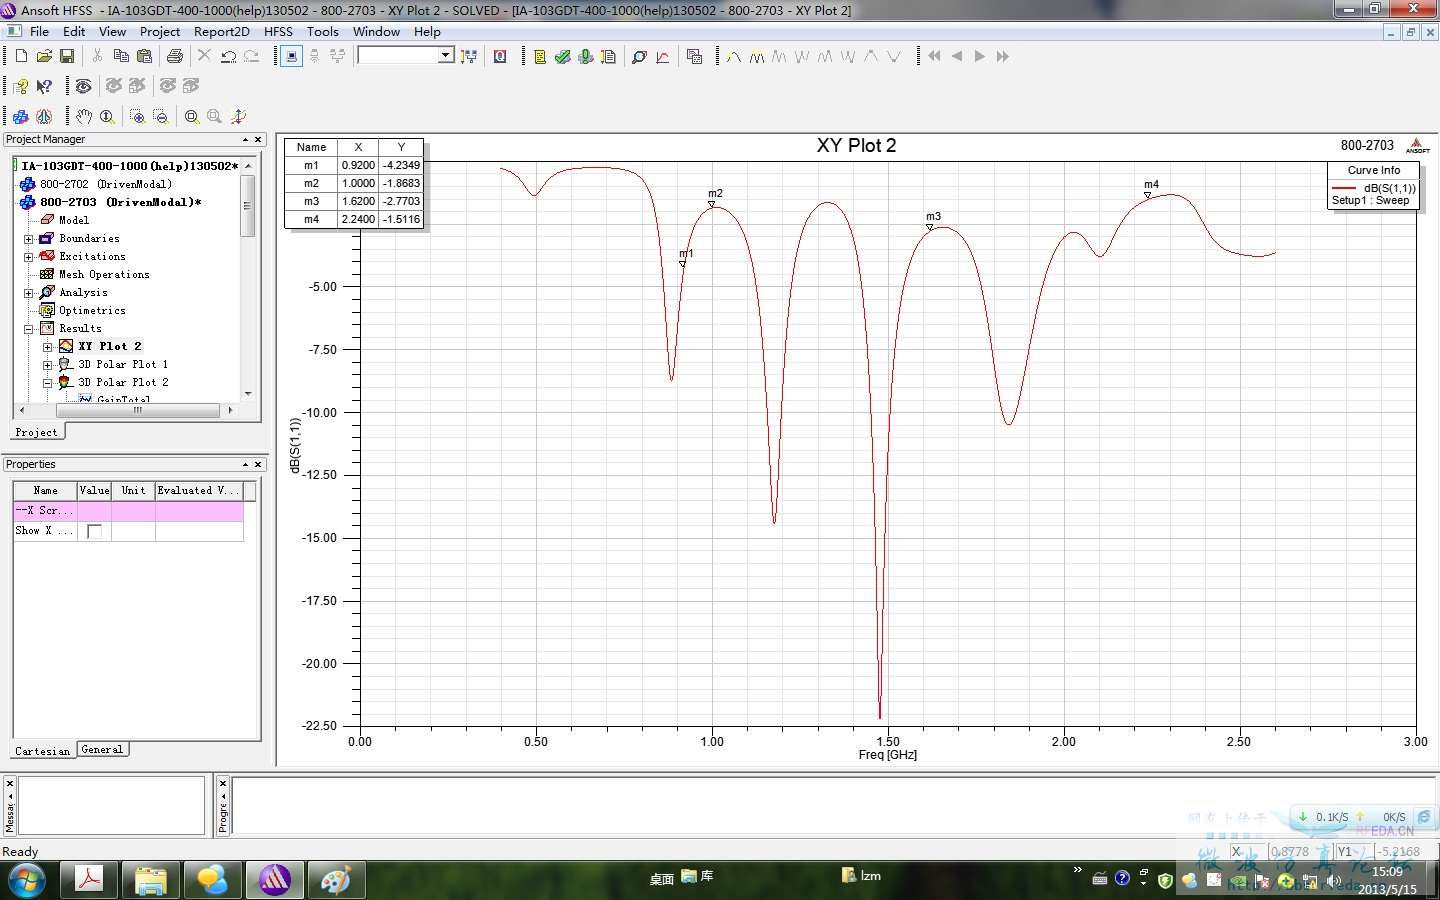Select XY Plot 2 in project tree

[110, 346]
